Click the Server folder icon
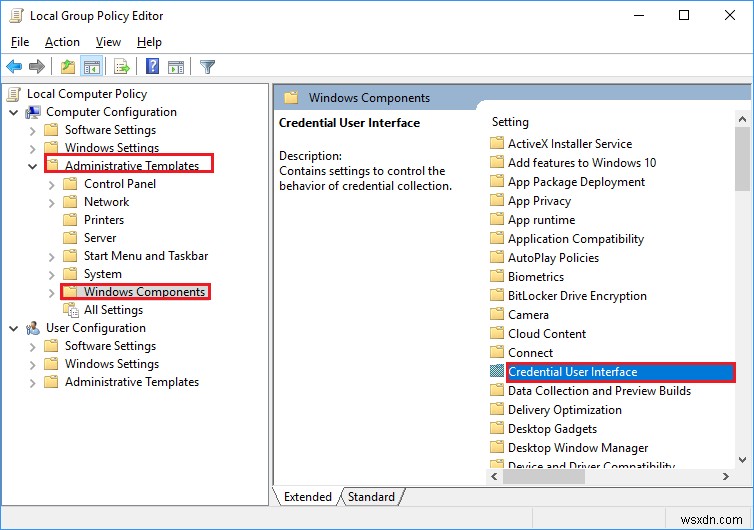The width and height of the screenshot is (754, 530). [x=70, y=238]
